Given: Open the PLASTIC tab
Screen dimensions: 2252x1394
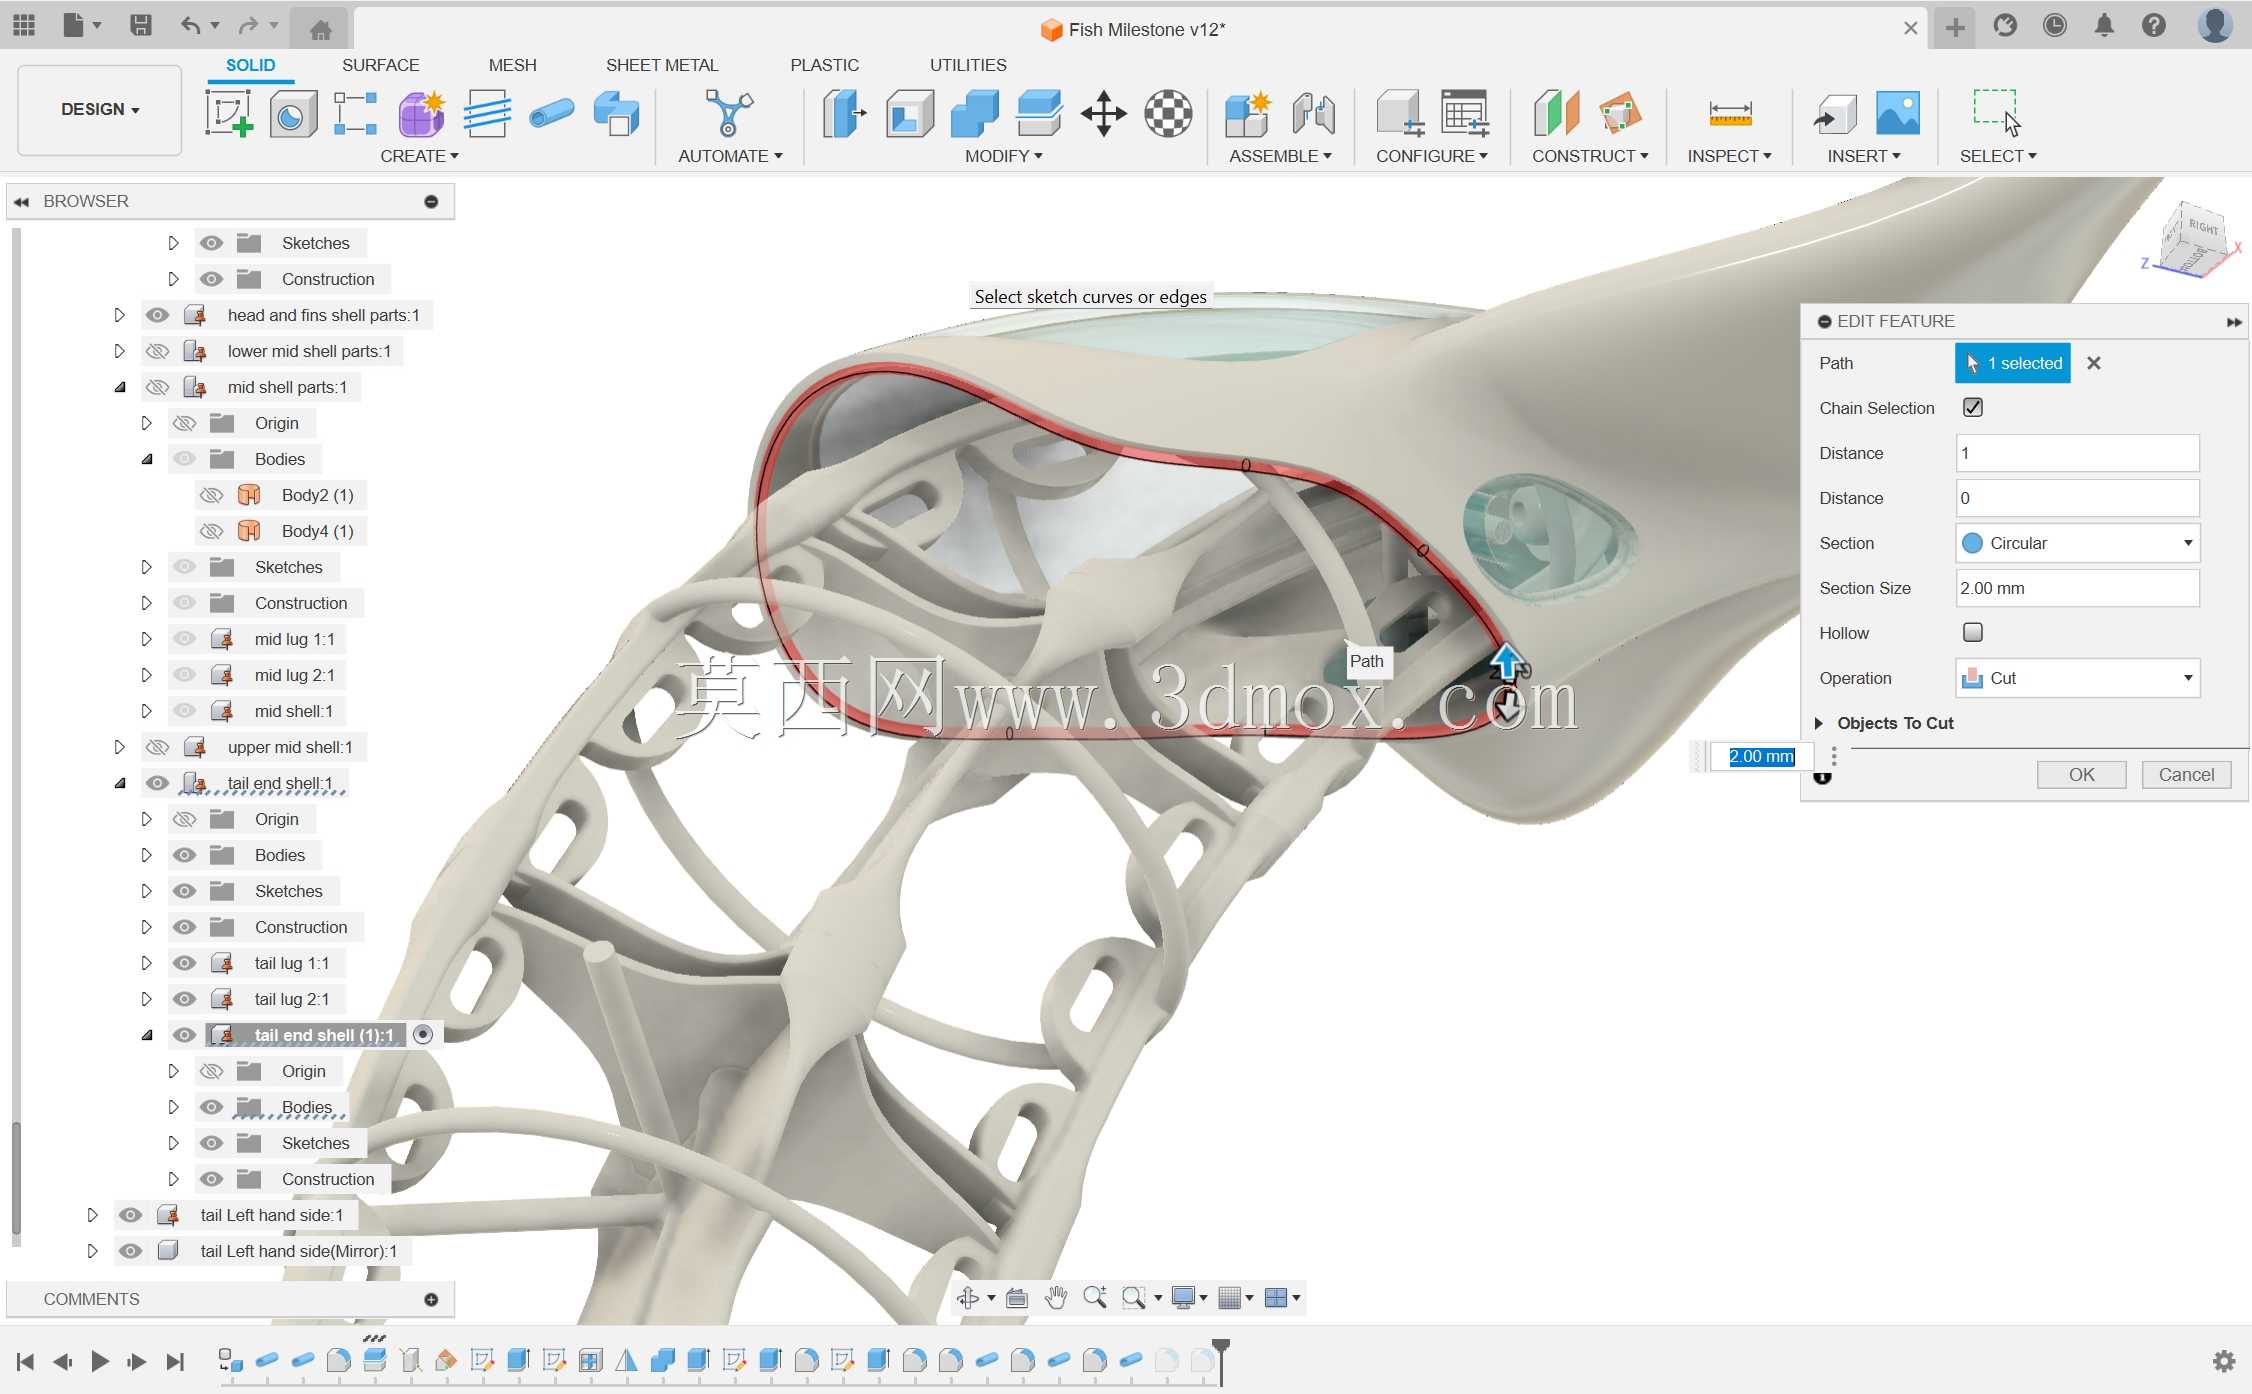Looking at the screenshot, I should [824, 65].
